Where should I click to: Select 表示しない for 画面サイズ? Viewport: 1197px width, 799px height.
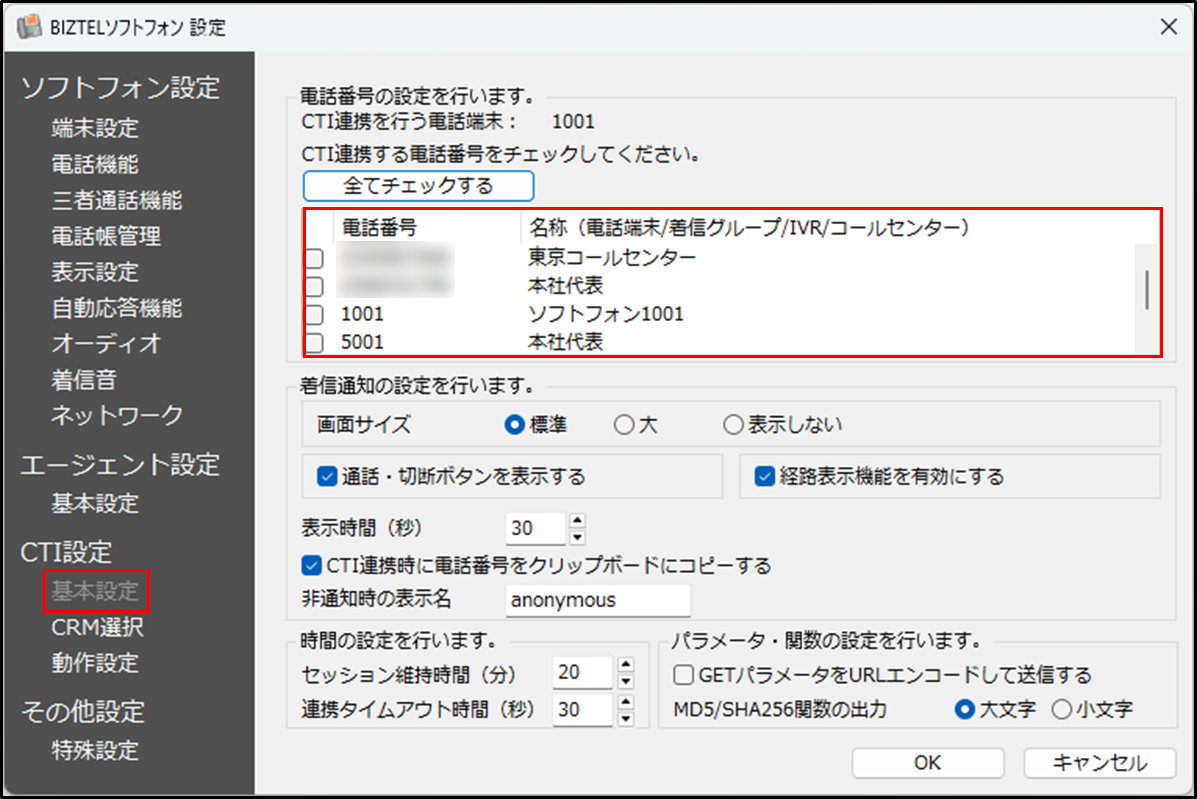732,424
